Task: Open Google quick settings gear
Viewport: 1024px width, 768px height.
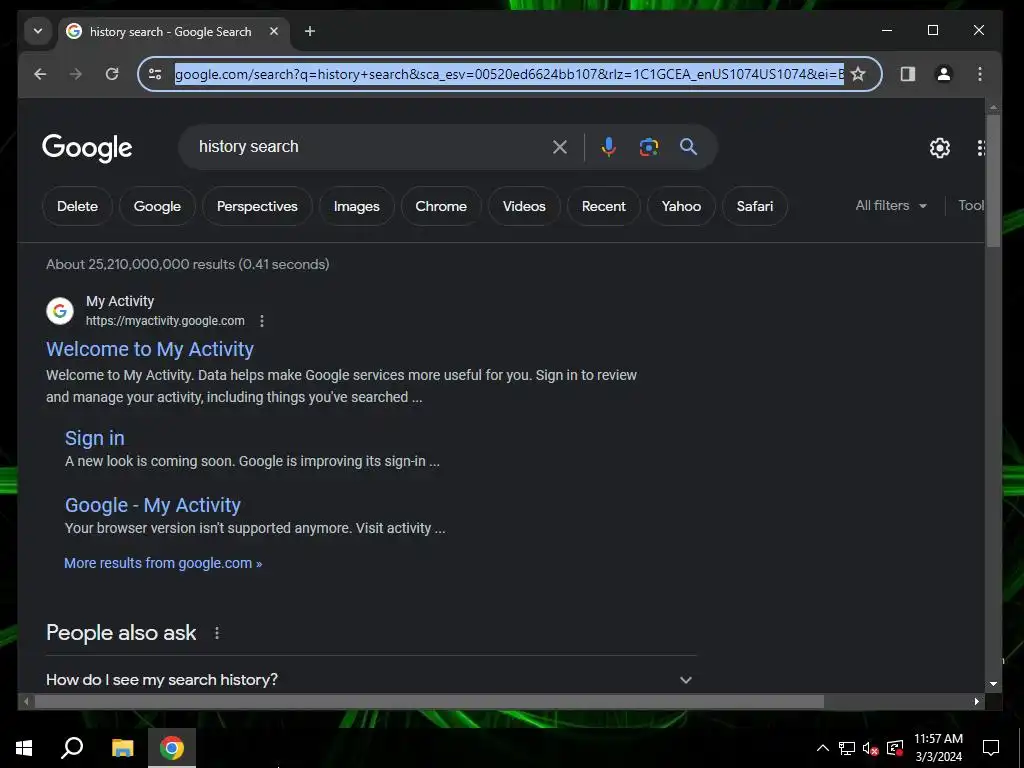Action: 940,148
